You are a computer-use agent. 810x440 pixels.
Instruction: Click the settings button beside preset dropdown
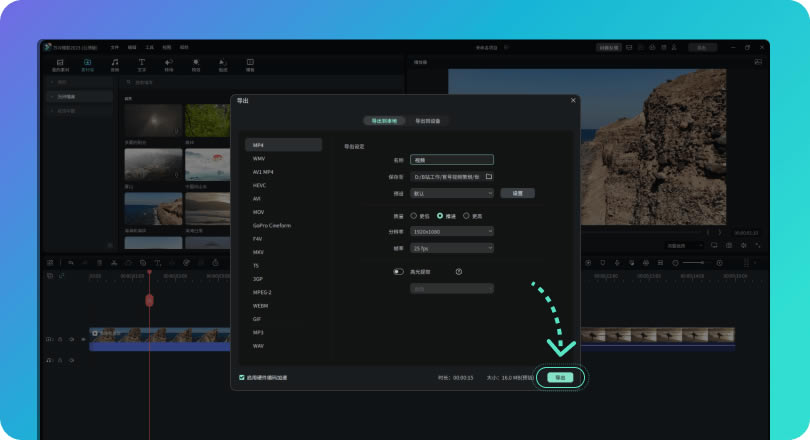pyautogui.click(x=518, y=193)
